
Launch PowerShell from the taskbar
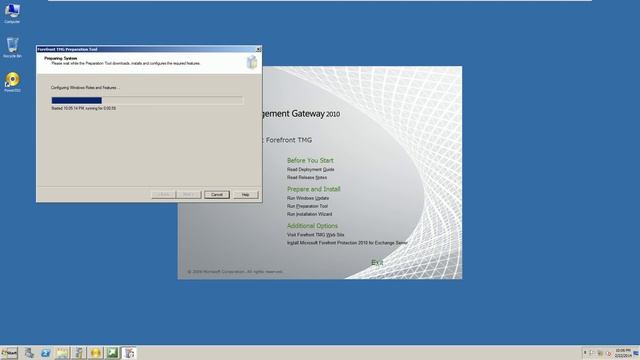(x=45, y=353)
